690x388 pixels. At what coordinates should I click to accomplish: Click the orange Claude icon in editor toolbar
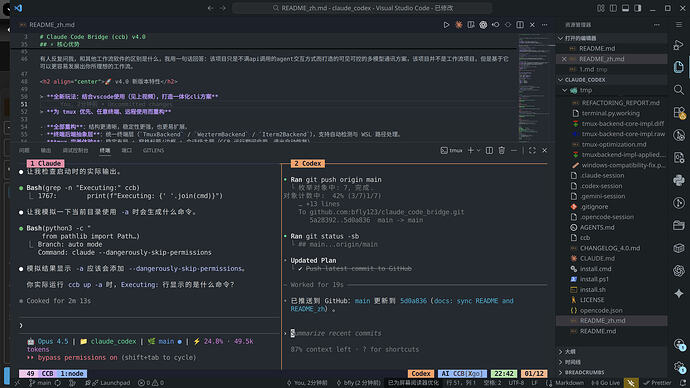[459, 25]
